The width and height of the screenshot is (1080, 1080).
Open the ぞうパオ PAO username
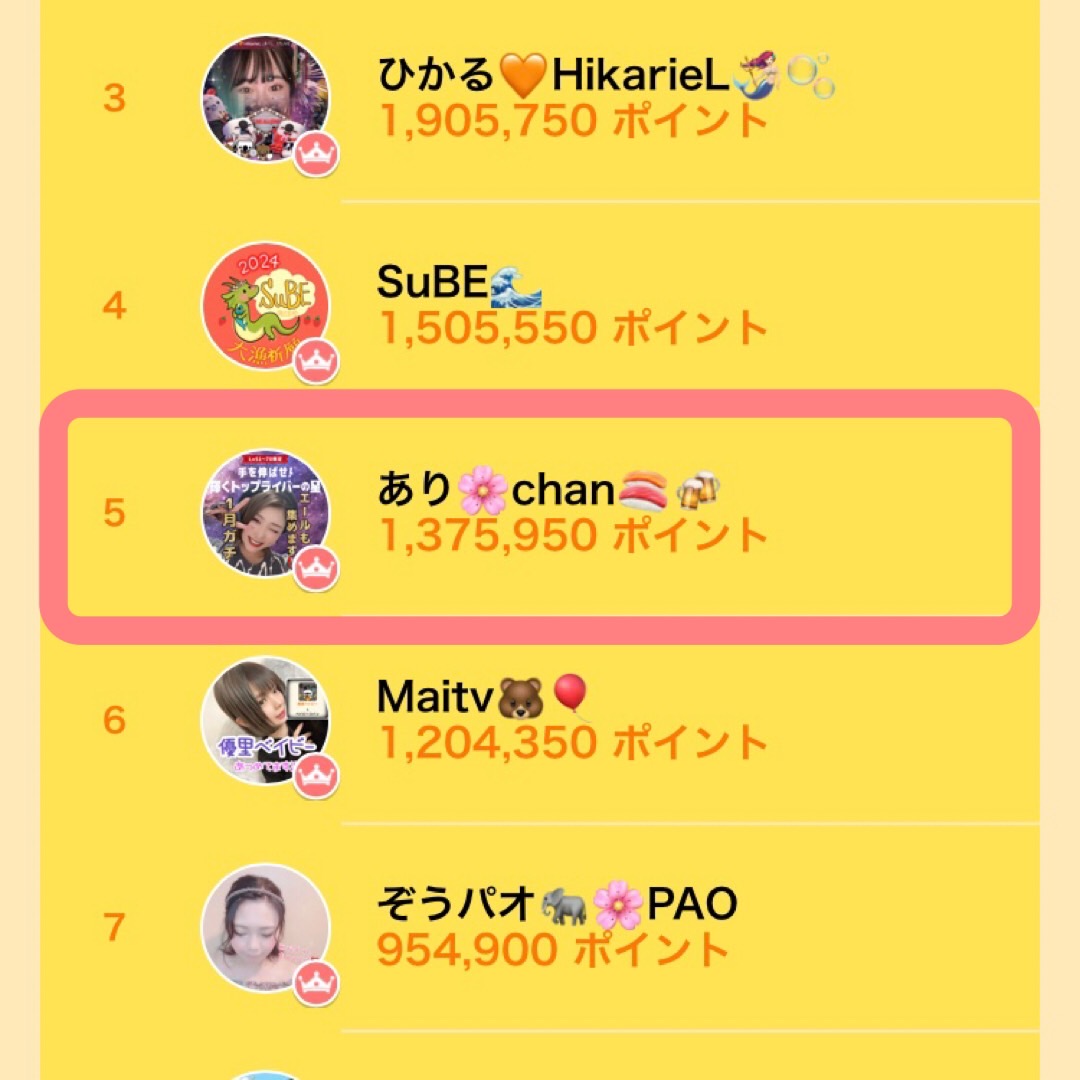(x=557, y=904)
